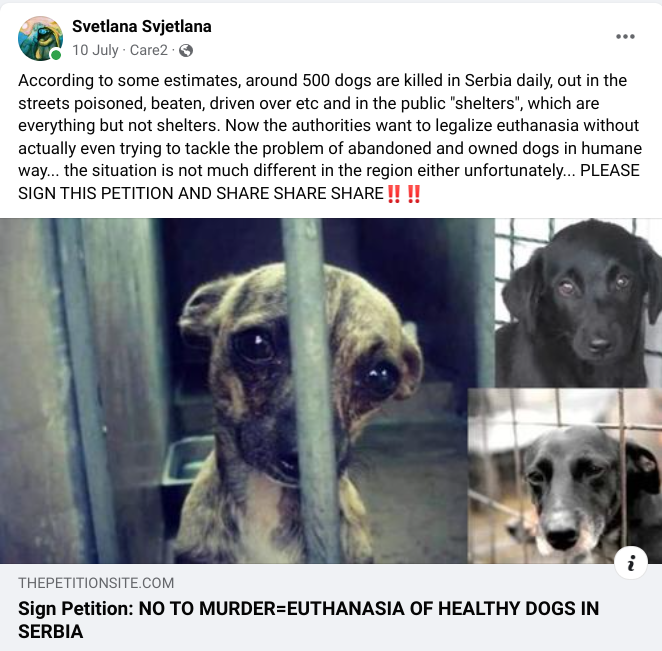This screenshot has height=651, width=662.
Task: Click the word 'SERBIA' in the petition headline
Action: [x=50, y=632]
